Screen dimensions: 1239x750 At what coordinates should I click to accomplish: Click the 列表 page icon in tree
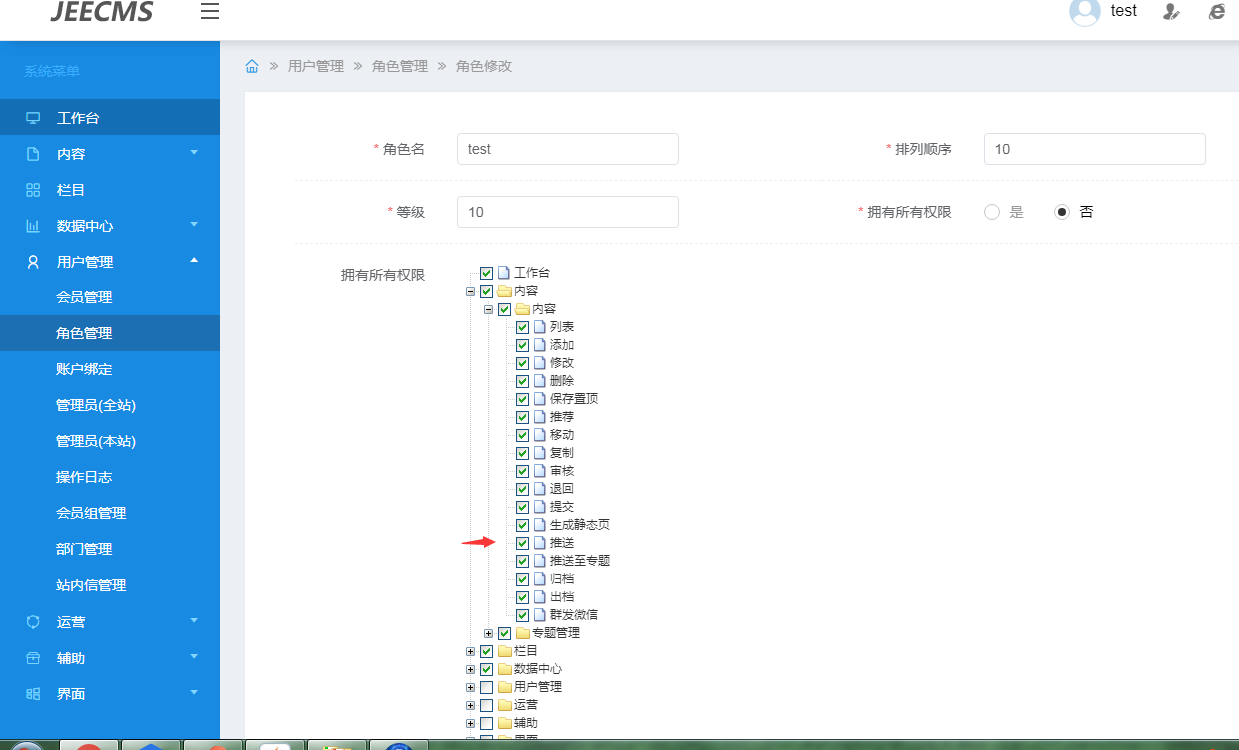[540, 327]
